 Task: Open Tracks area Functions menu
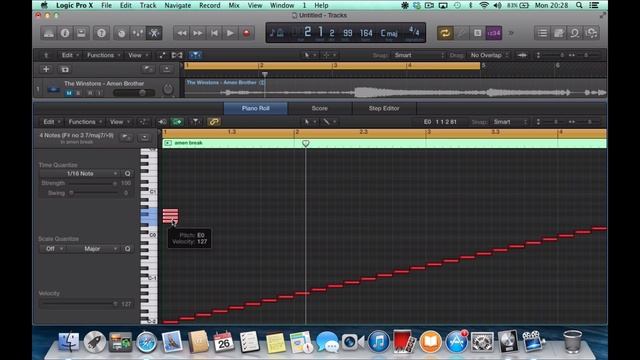coord(104,55)
